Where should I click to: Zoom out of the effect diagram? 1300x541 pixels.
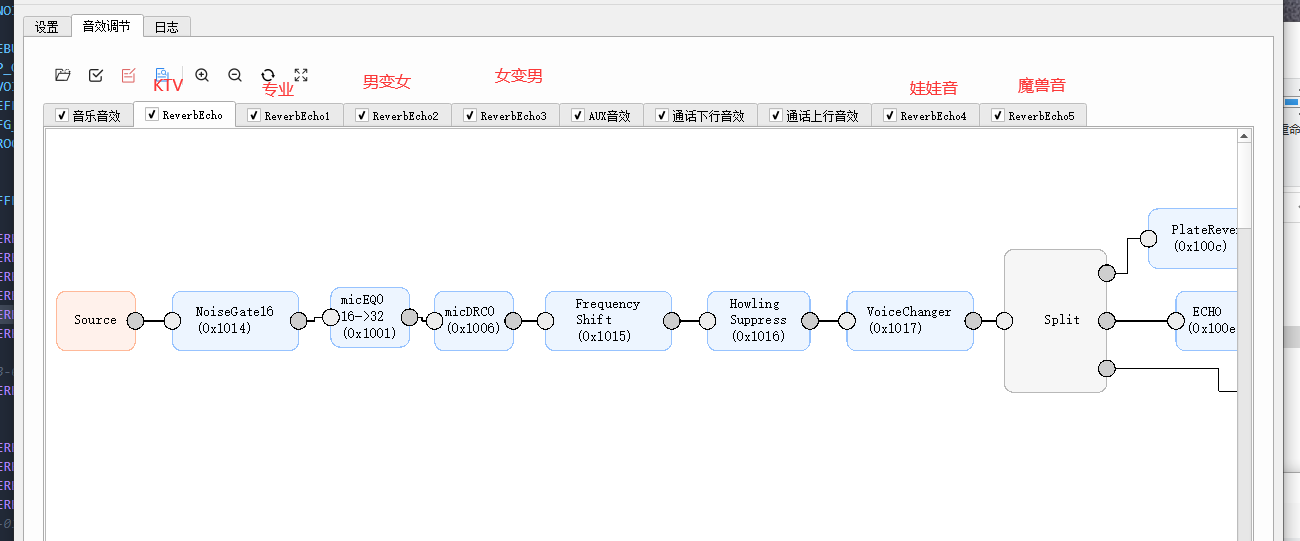click(235, 75)
